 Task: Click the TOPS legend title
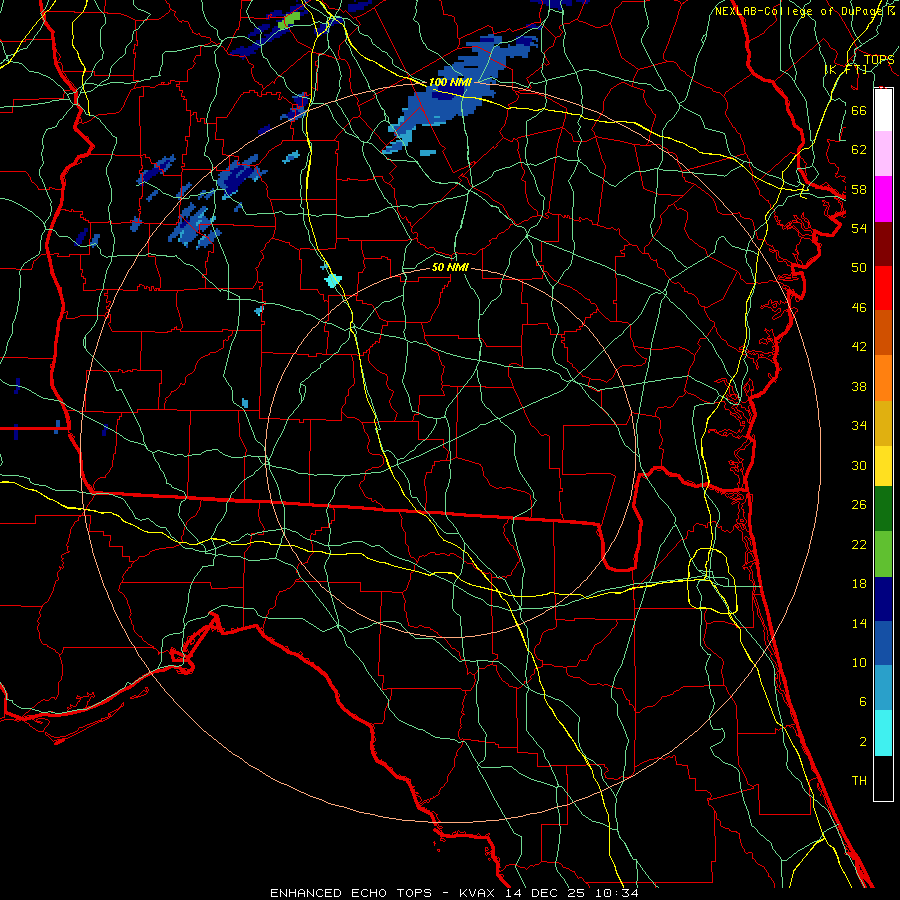[x=879, y=60]
